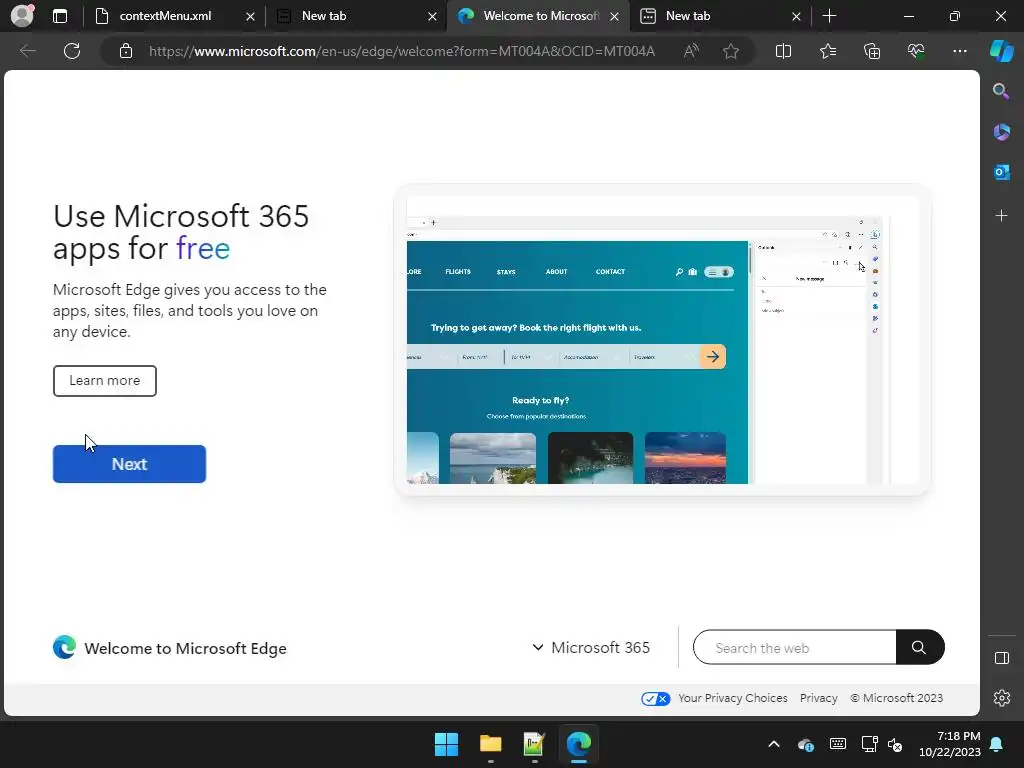
Task: View site information lock icon
Action: [126, 51]
